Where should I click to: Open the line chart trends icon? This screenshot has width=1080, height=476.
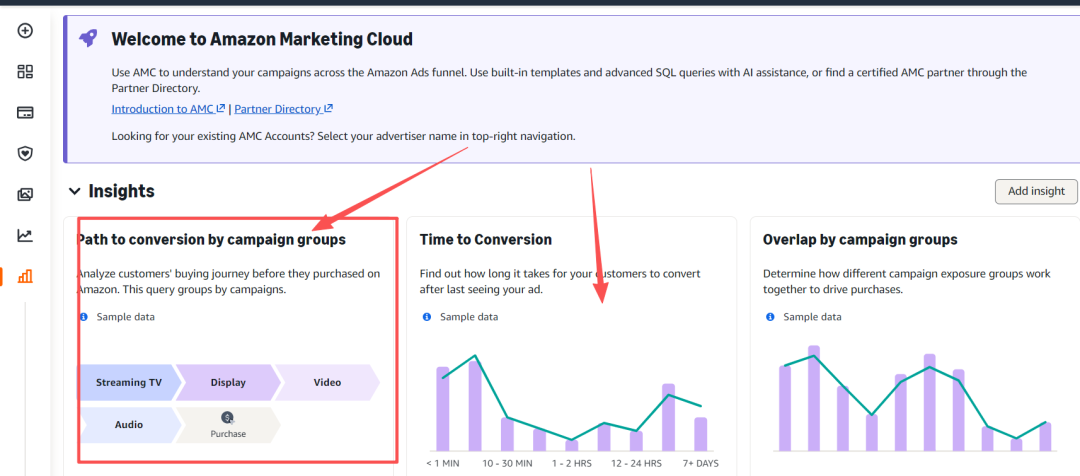(25, 236)
